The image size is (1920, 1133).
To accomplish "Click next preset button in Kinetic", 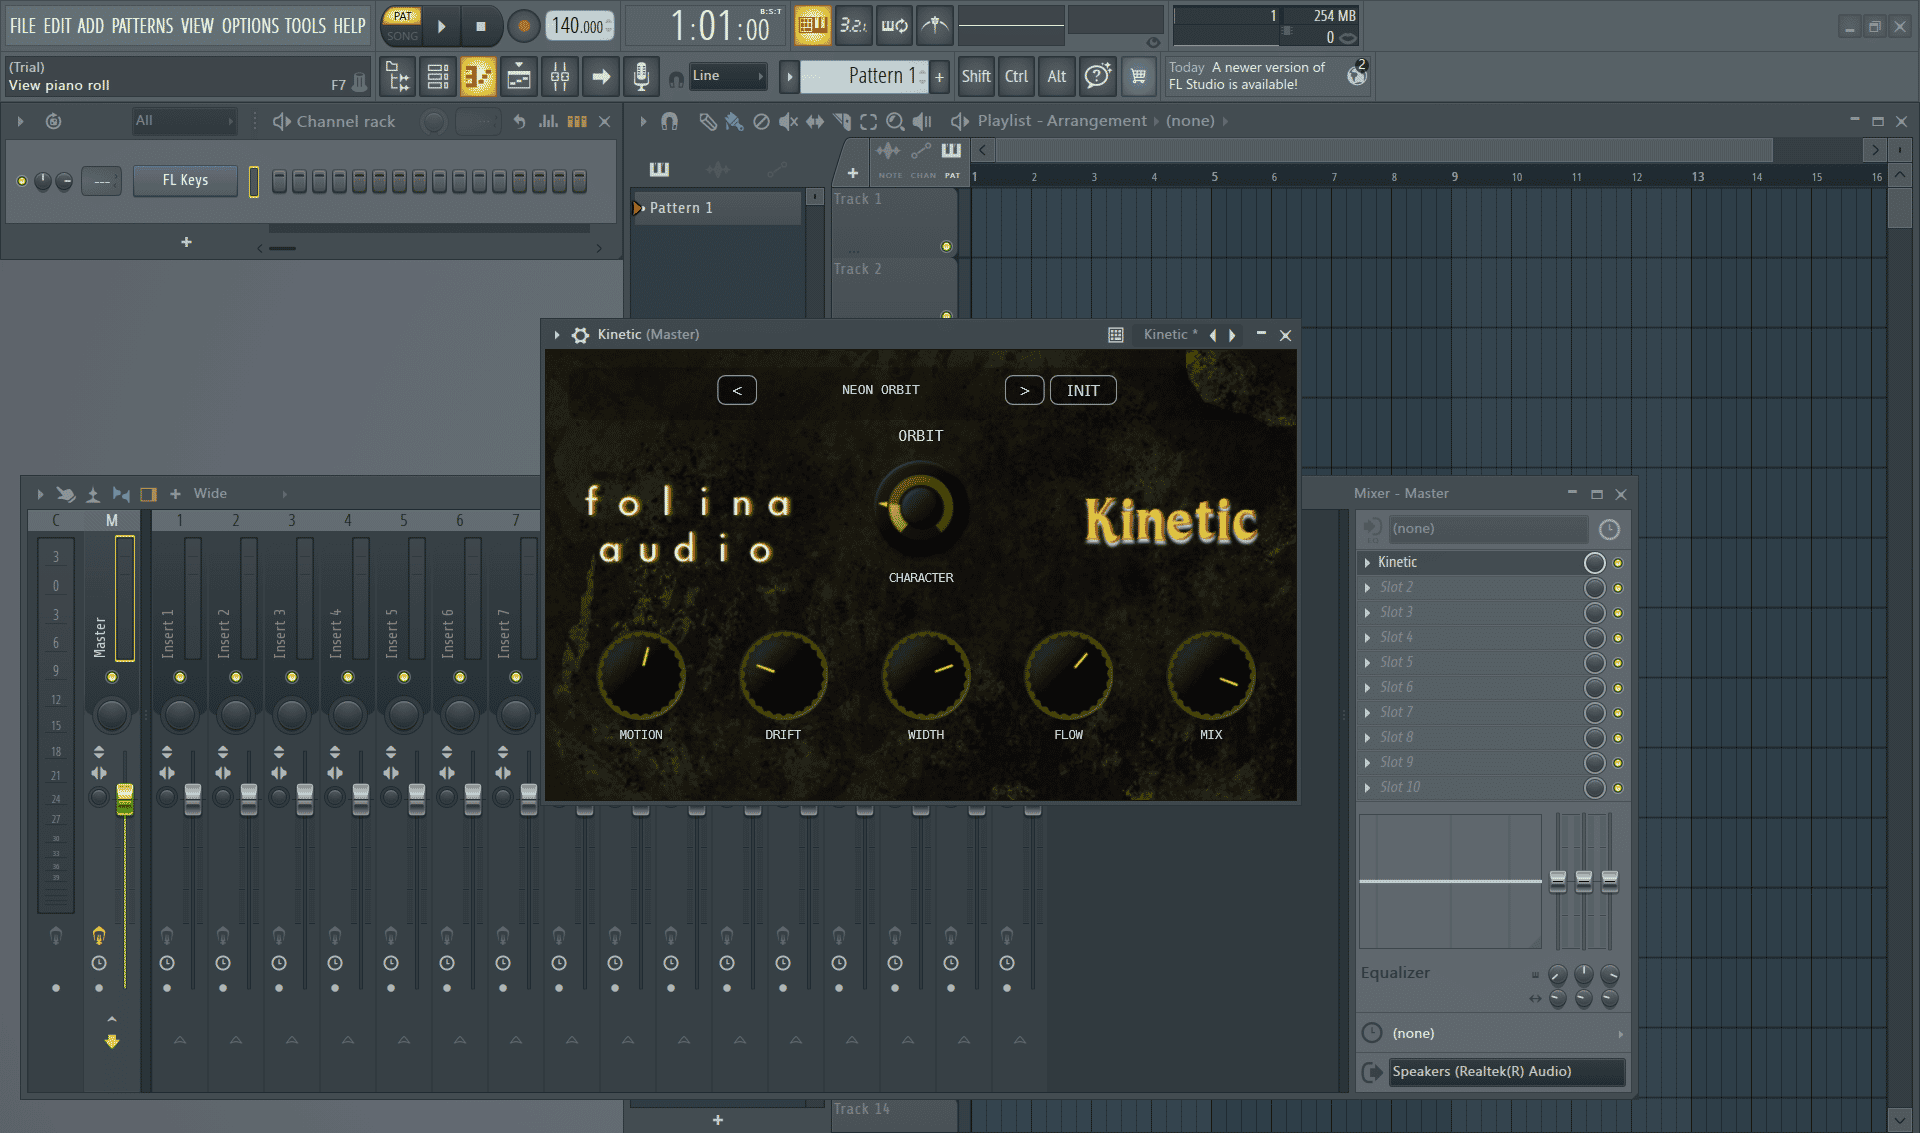I will click(1024, 391).
